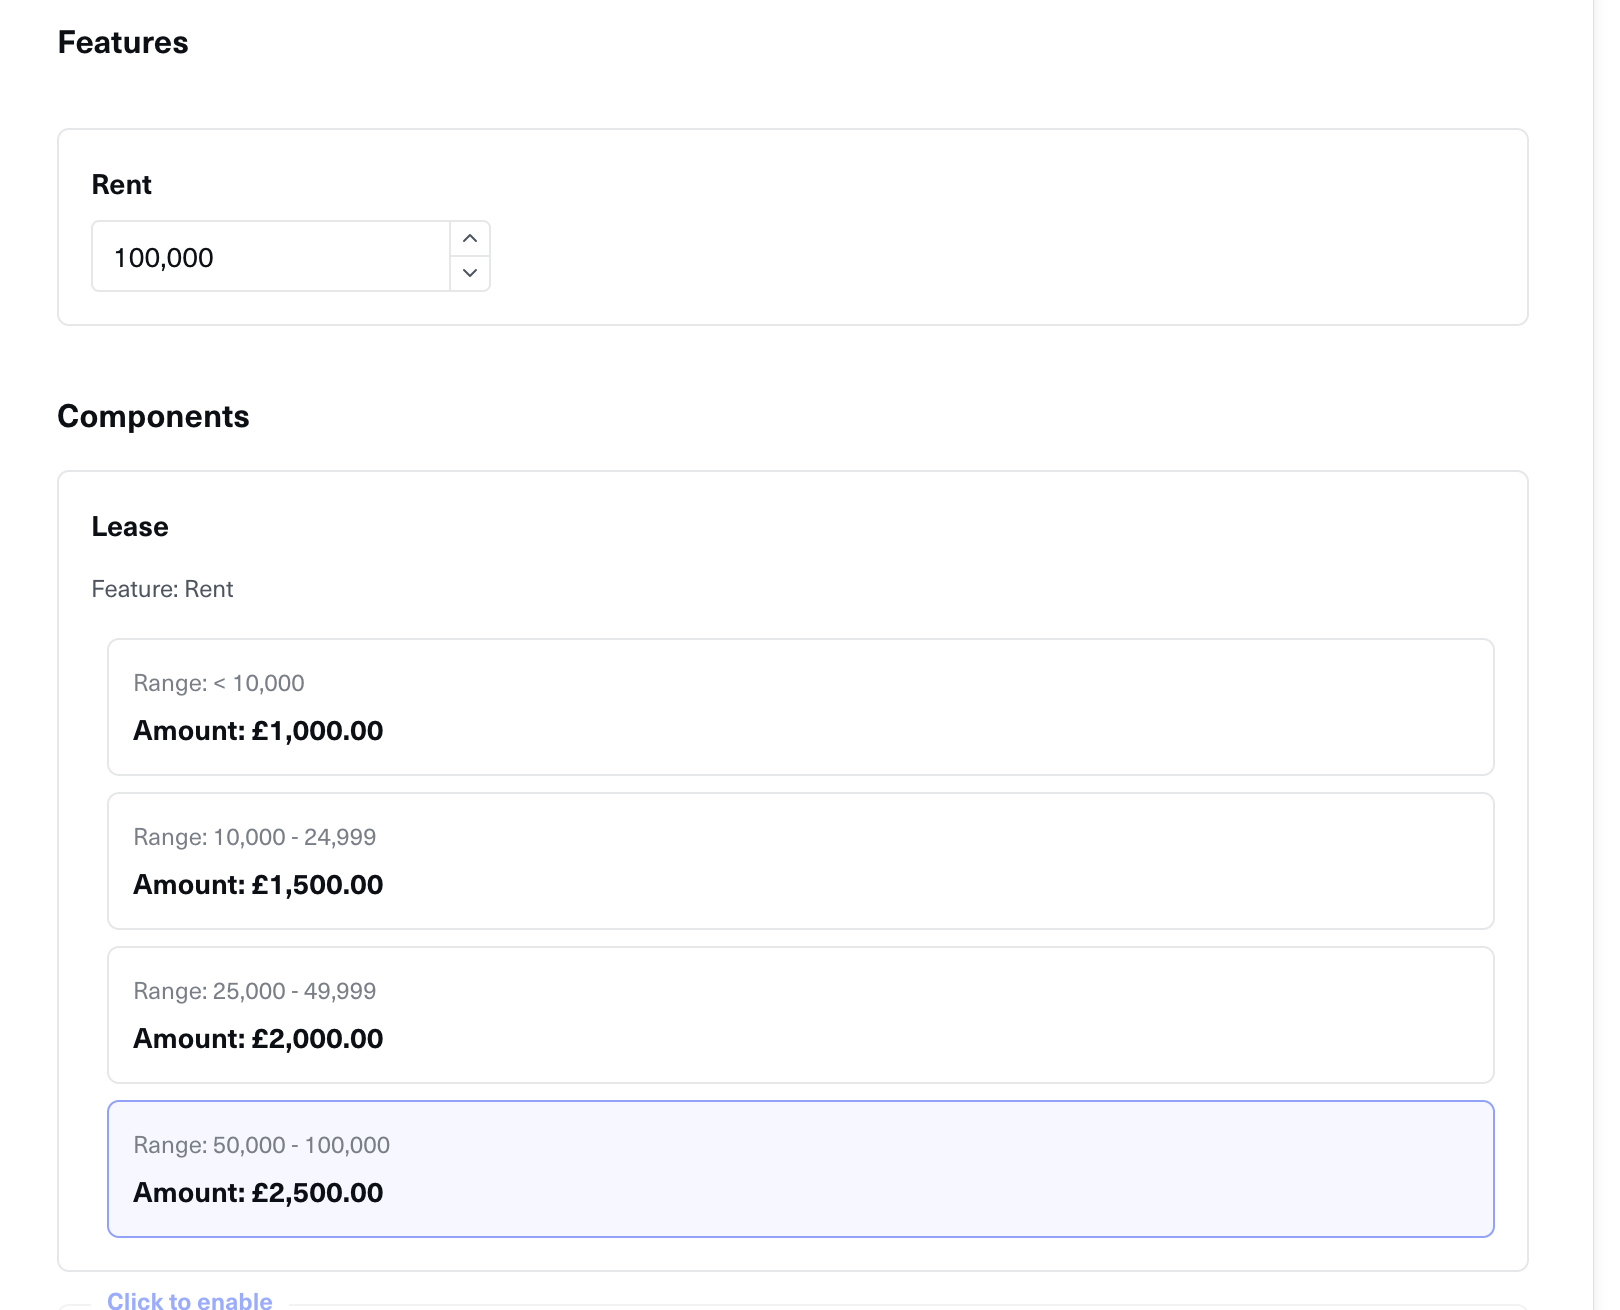Click the Rent increment up arrow
Viewport: 1620px width, 1310px height.
tap(470, 239)
